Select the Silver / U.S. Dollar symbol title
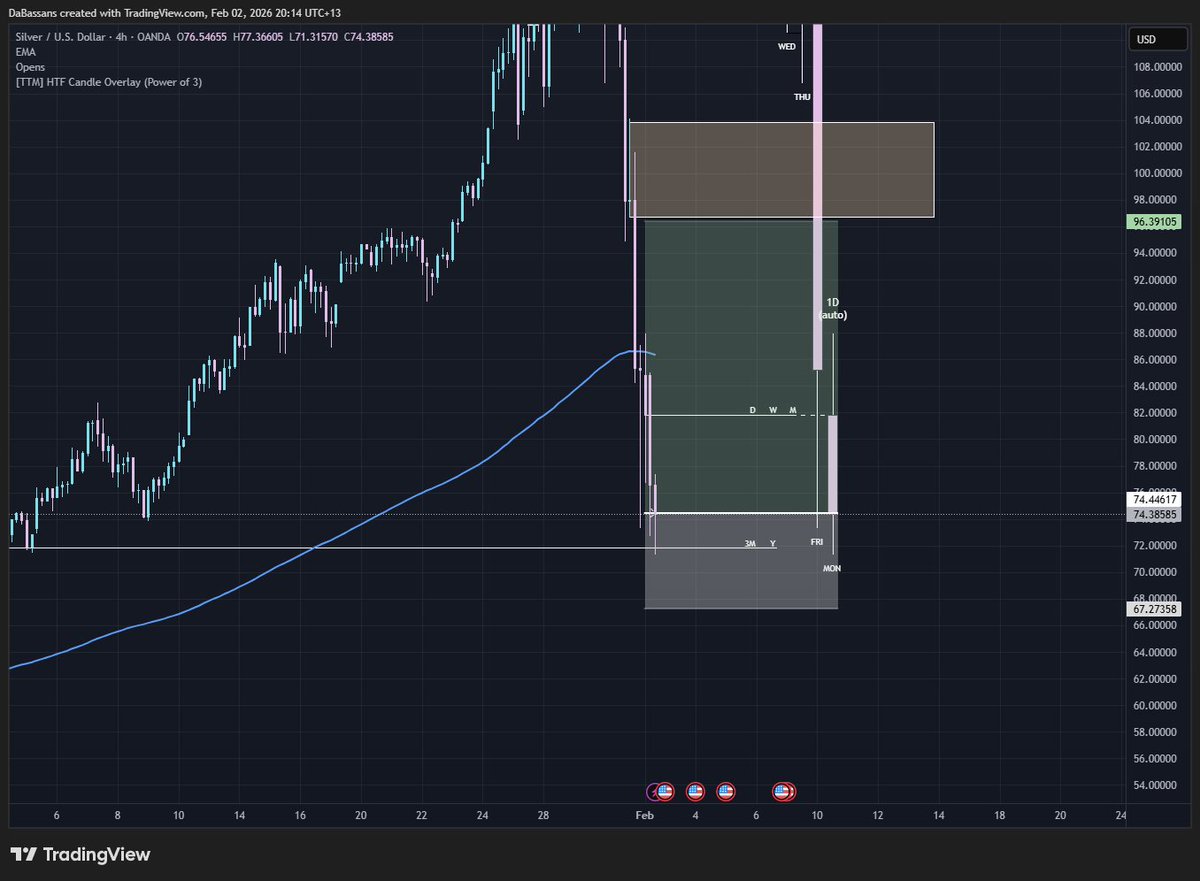 point(60,36)
